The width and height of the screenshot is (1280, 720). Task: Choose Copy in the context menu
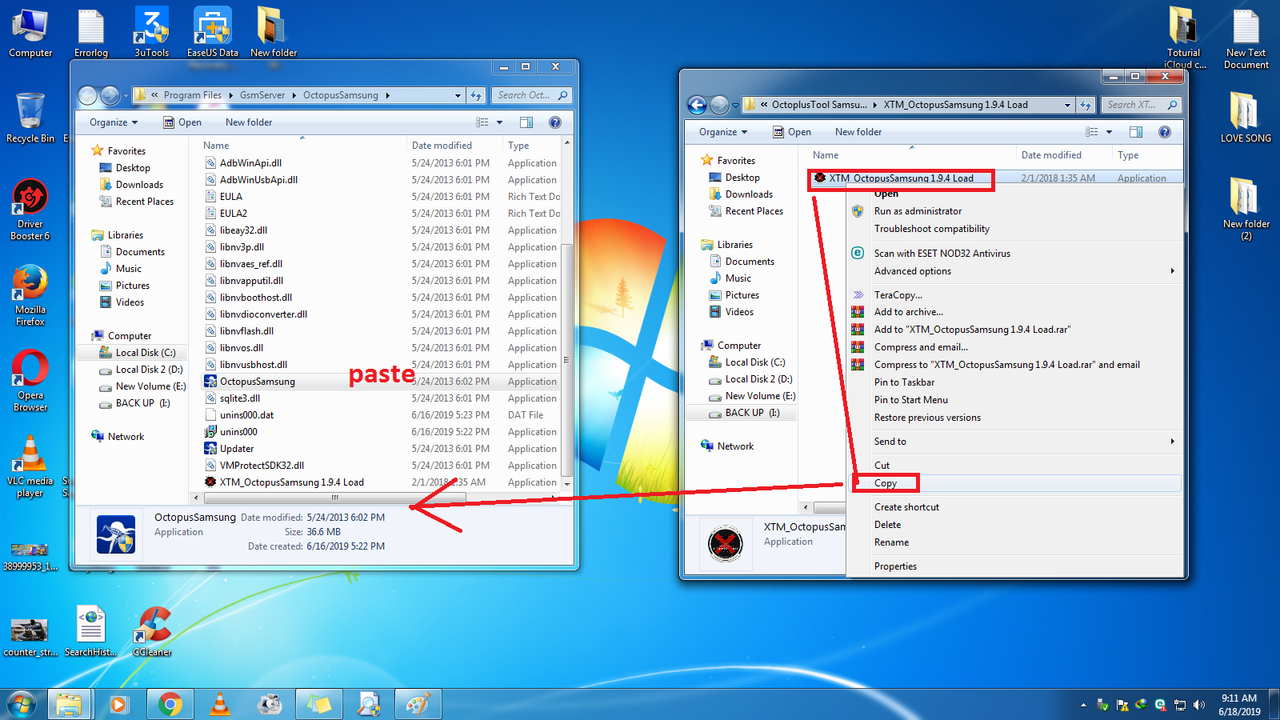pyautogui.click(x=1014, y=483)
